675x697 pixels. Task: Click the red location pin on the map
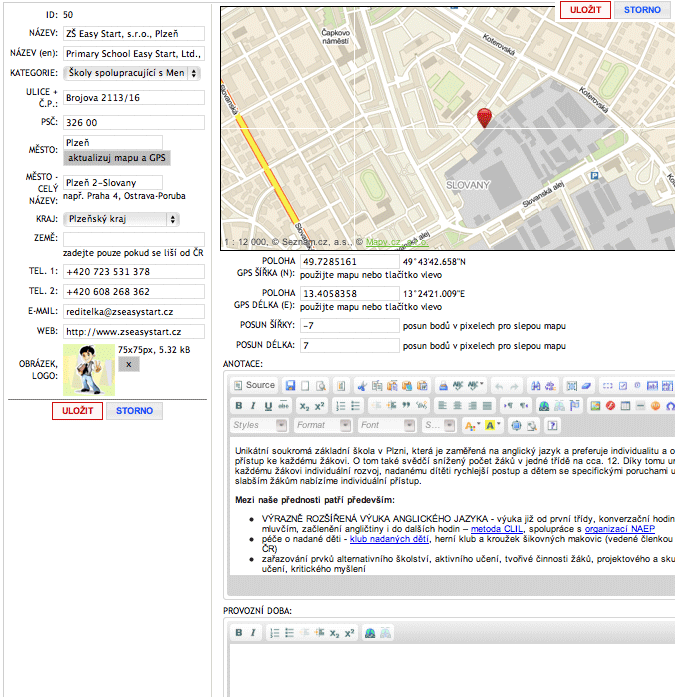[485, 118]
